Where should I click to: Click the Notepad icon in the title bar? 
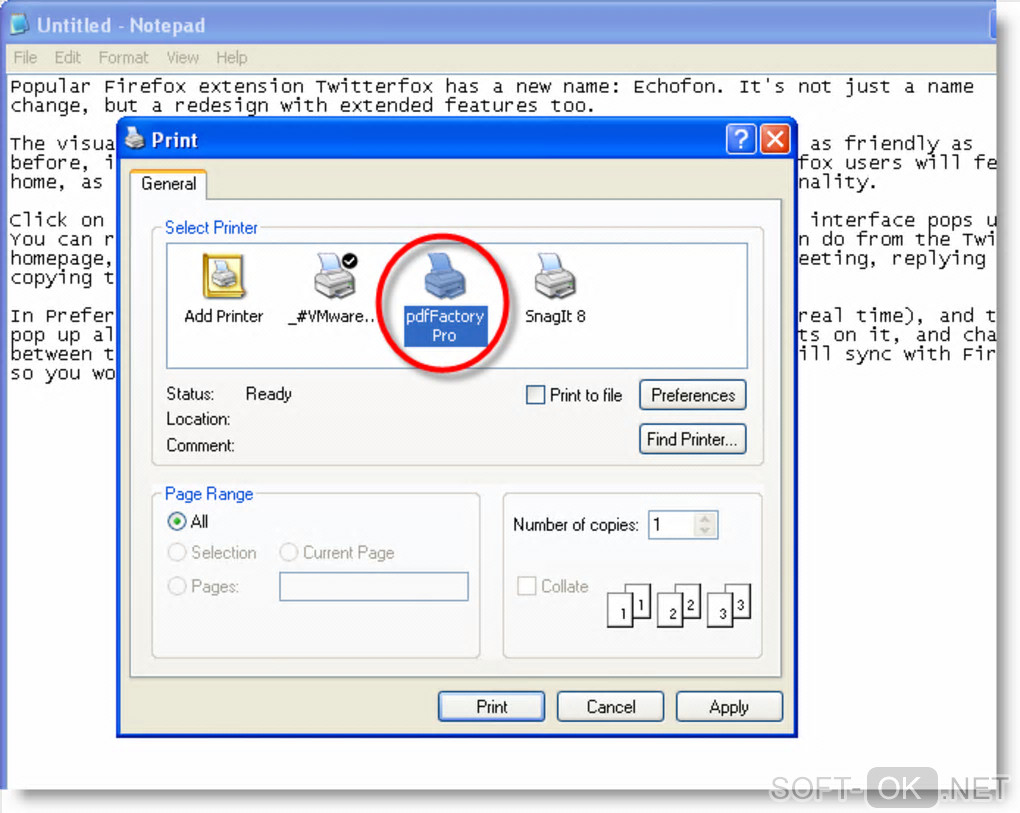pos(20,24)
